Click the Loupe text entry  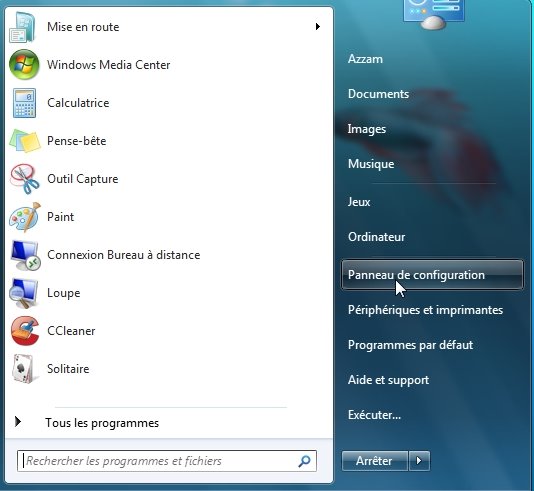pyautogui.click(x=64, y=293)
